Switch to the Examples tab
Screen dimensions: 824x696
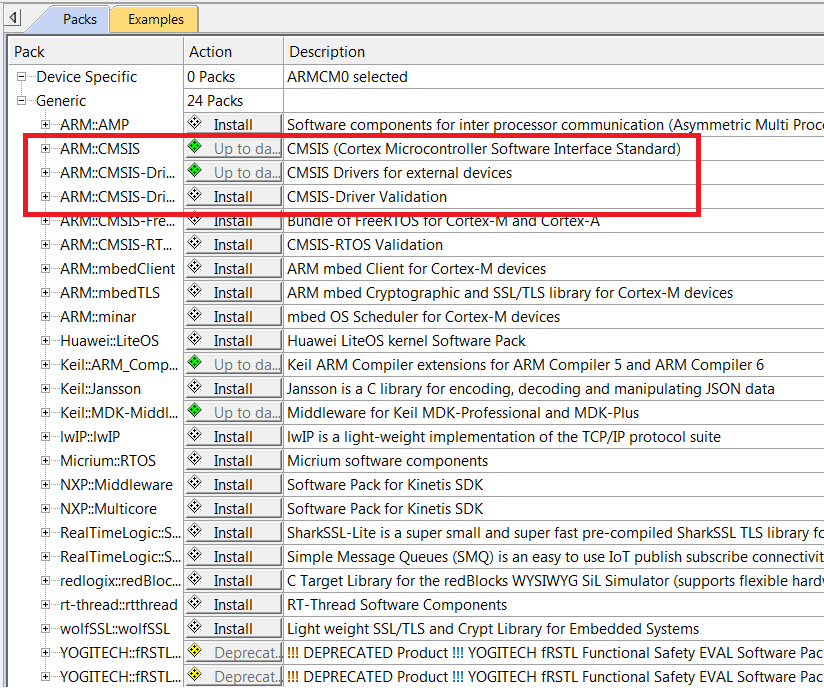(x=155, y=19)
